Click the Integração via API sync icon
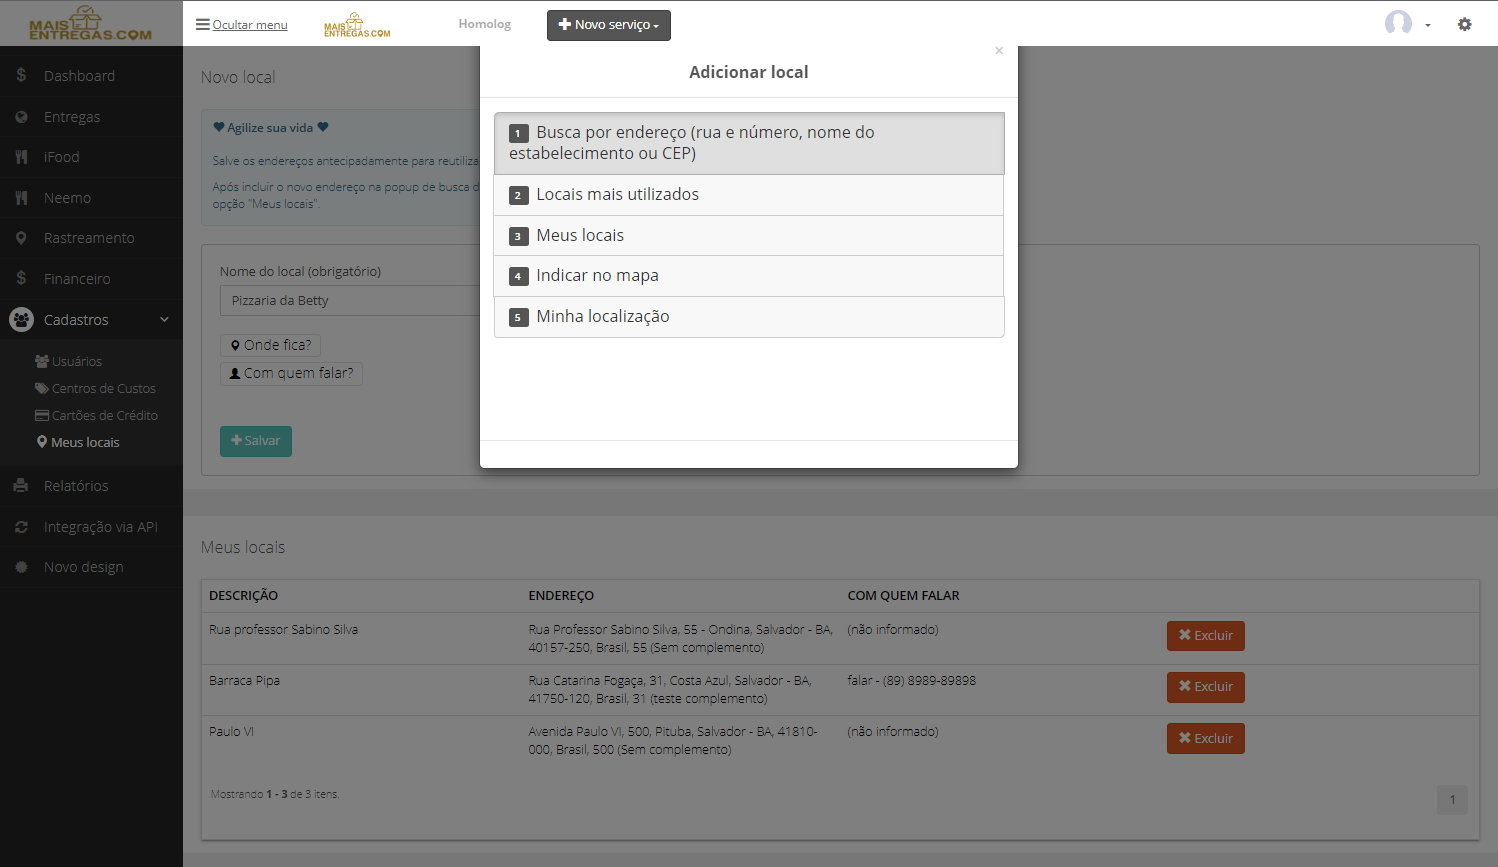 pos(21,527)
